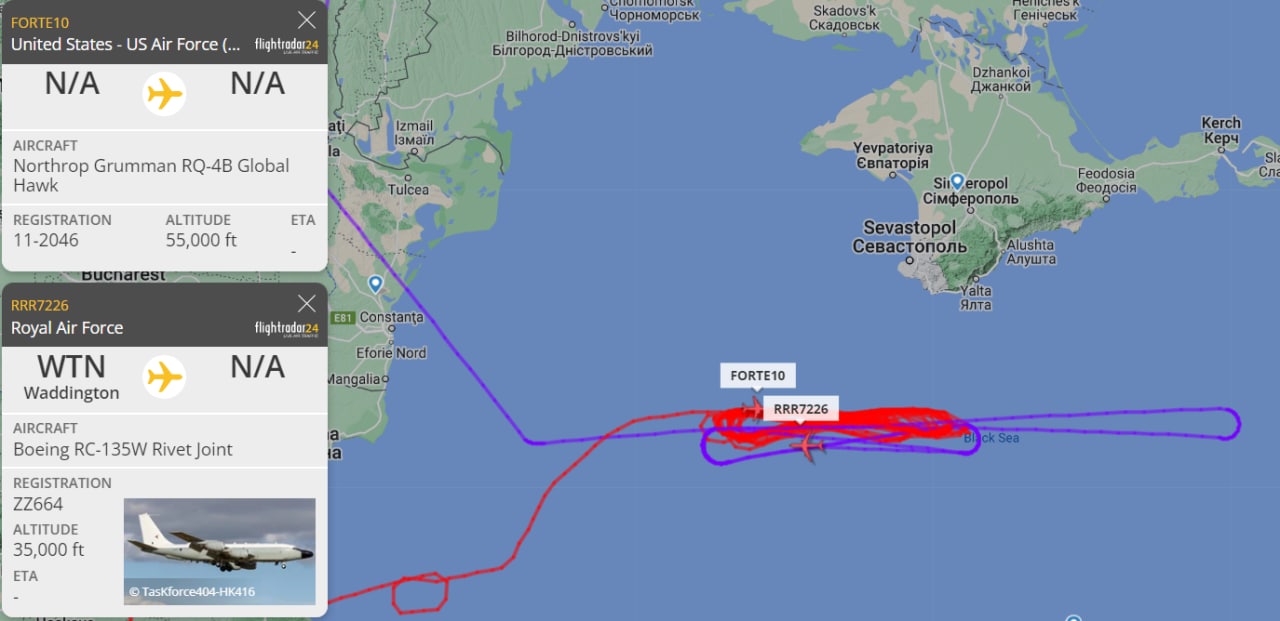Click the airport pin near Simferopol

point(957,182)
